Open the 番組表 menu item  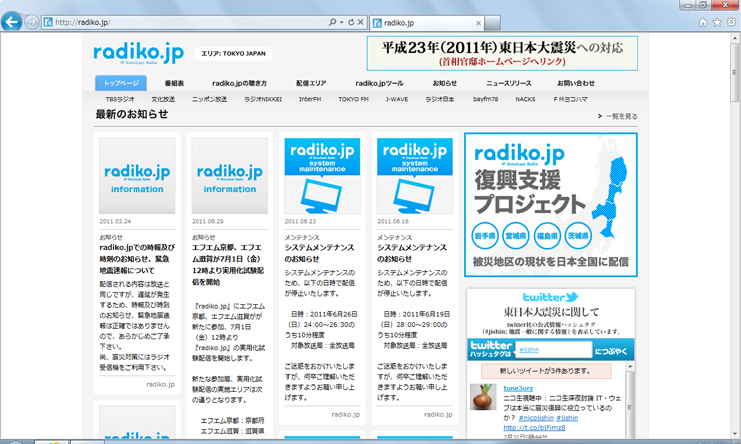174,83
